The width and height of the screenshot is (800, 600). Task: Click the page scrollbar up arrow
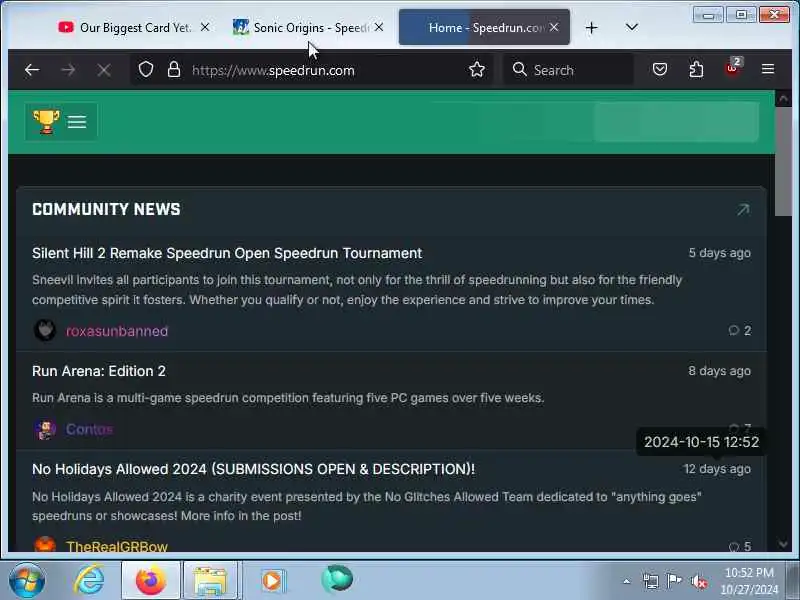(783, 98)
